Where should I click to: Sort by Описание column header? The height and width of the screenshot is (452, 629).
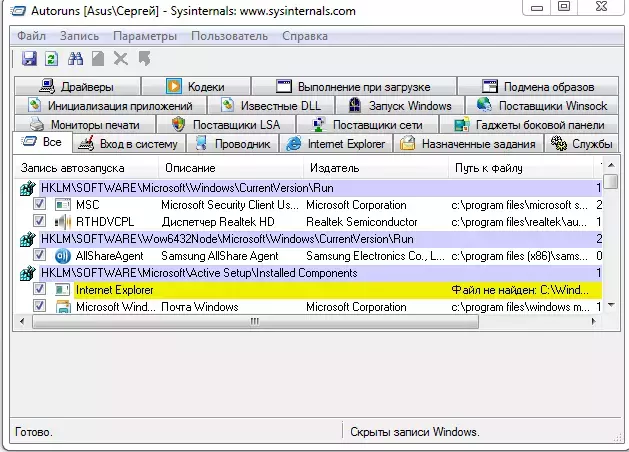point(230,168)
